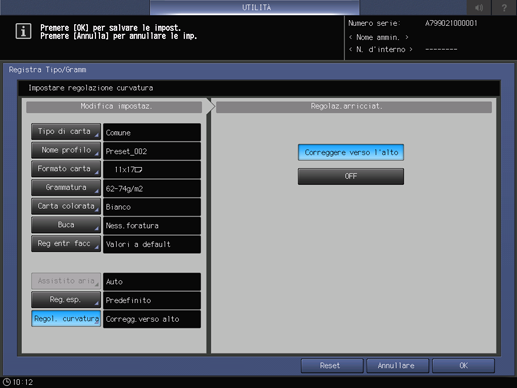Click the 10:12 time display
The width and height of the screenshot is (517, 388).
click(x=23, y=382)
